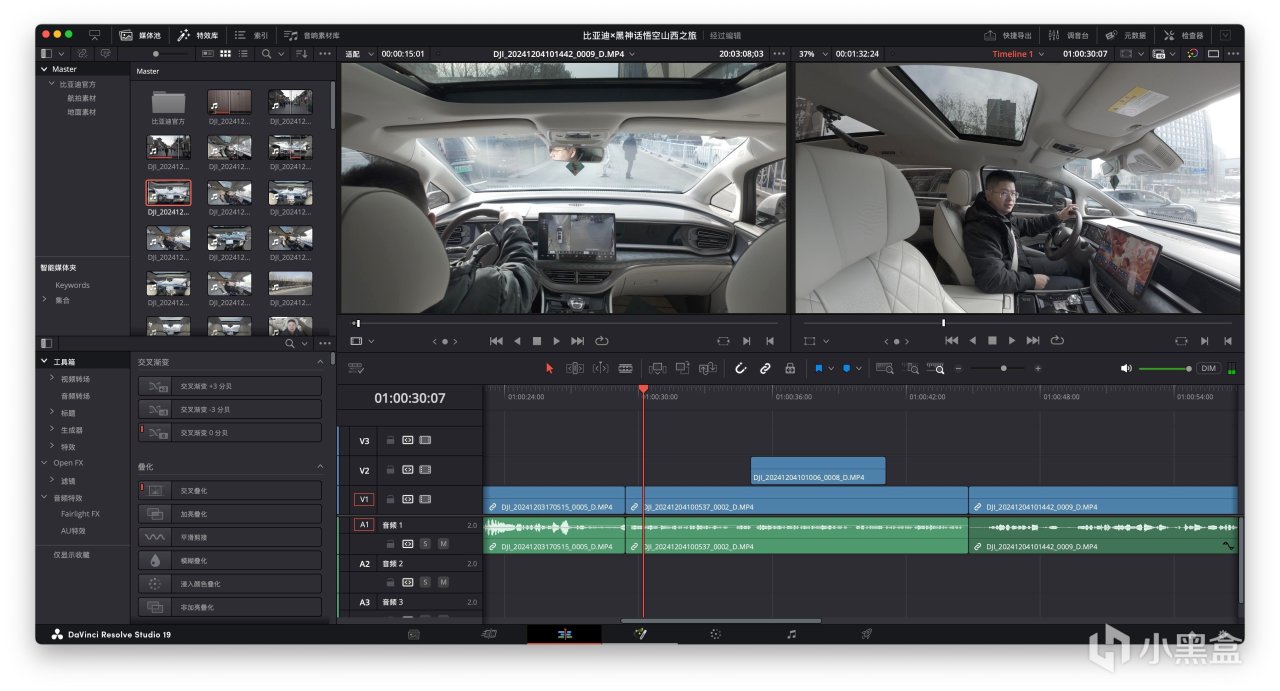Click the monitor volume slider

[1164, 368]
